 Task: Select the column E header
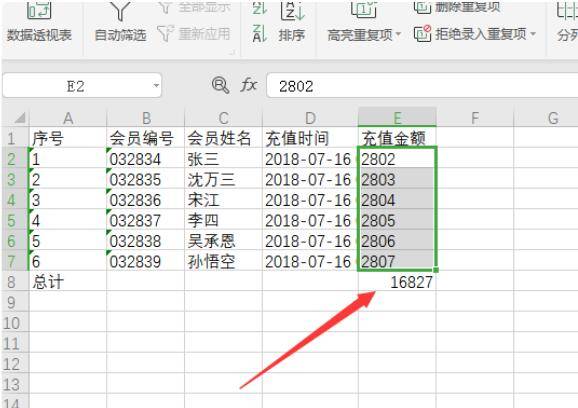397,118
